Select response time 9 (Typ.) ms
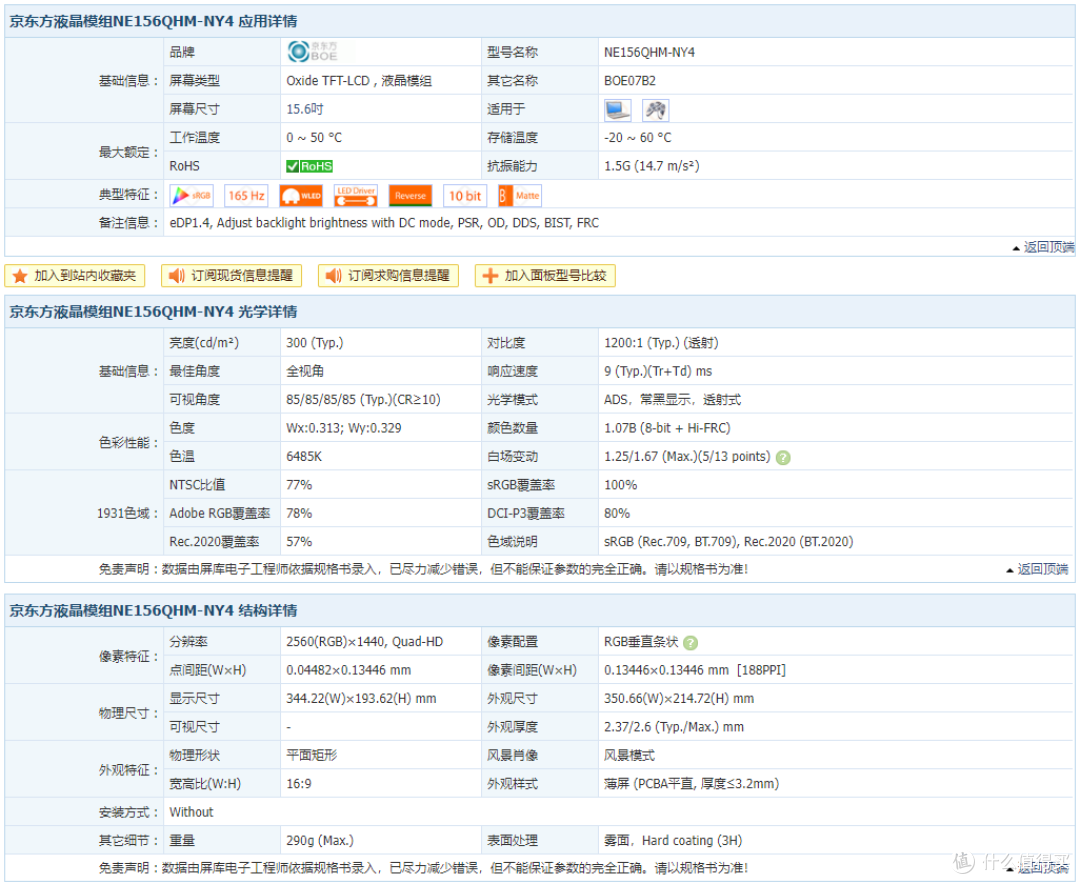Screen dimensions: 1080x884 pos(658,371)
